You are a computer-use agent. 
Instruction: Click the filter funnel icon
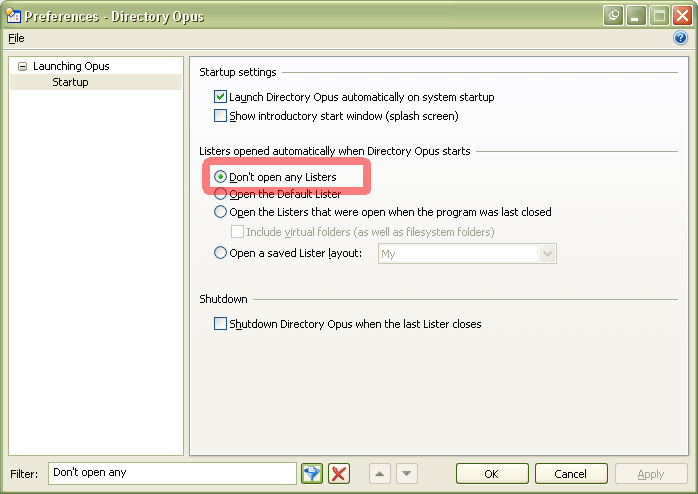pos(312,473)
